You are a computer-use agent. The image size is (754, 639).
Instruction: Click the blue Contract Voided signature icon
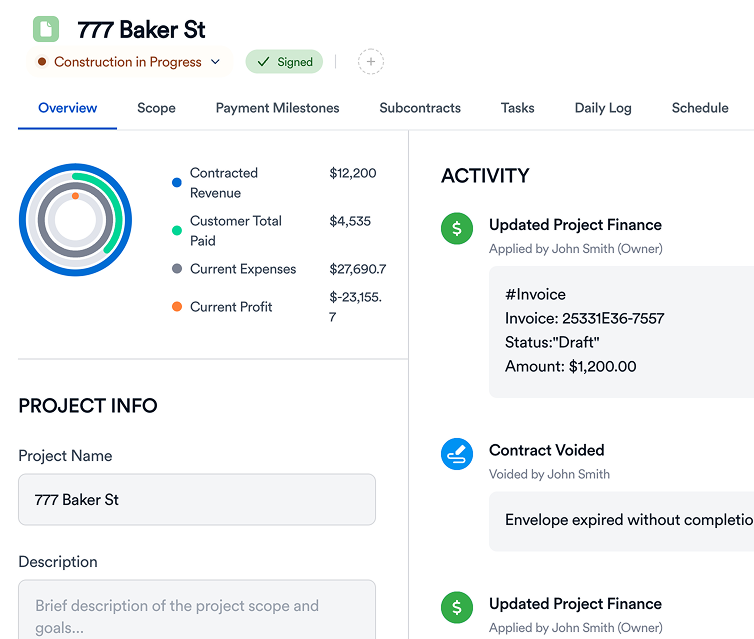click(456, 454)
